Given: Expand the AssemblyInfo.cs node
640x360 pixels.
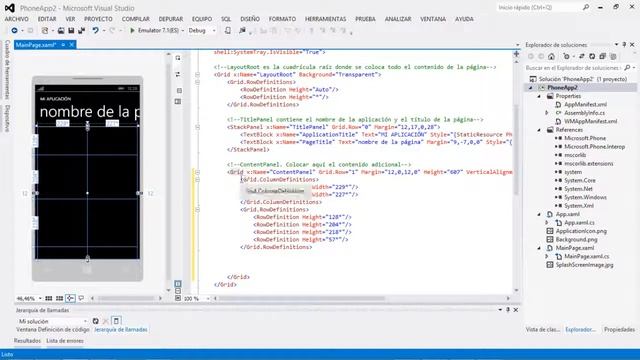Looking at the screenshot, I should pos(547,113).
